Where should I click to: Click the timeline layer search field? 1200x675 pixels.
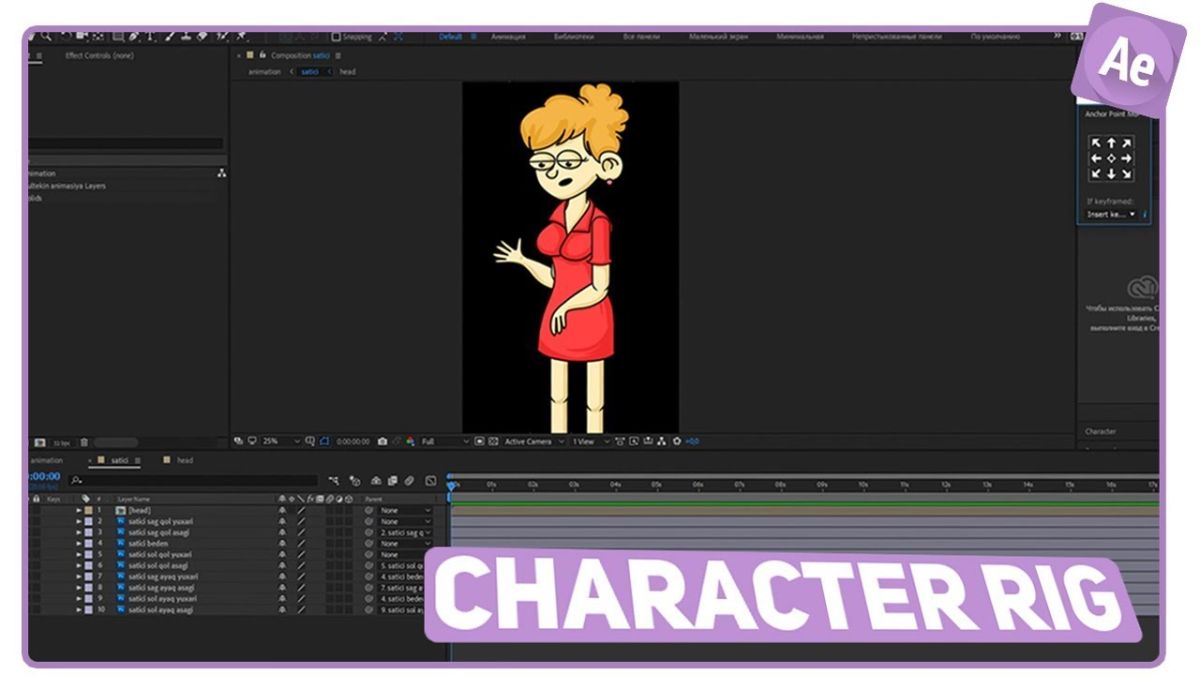tap(192, 481)
